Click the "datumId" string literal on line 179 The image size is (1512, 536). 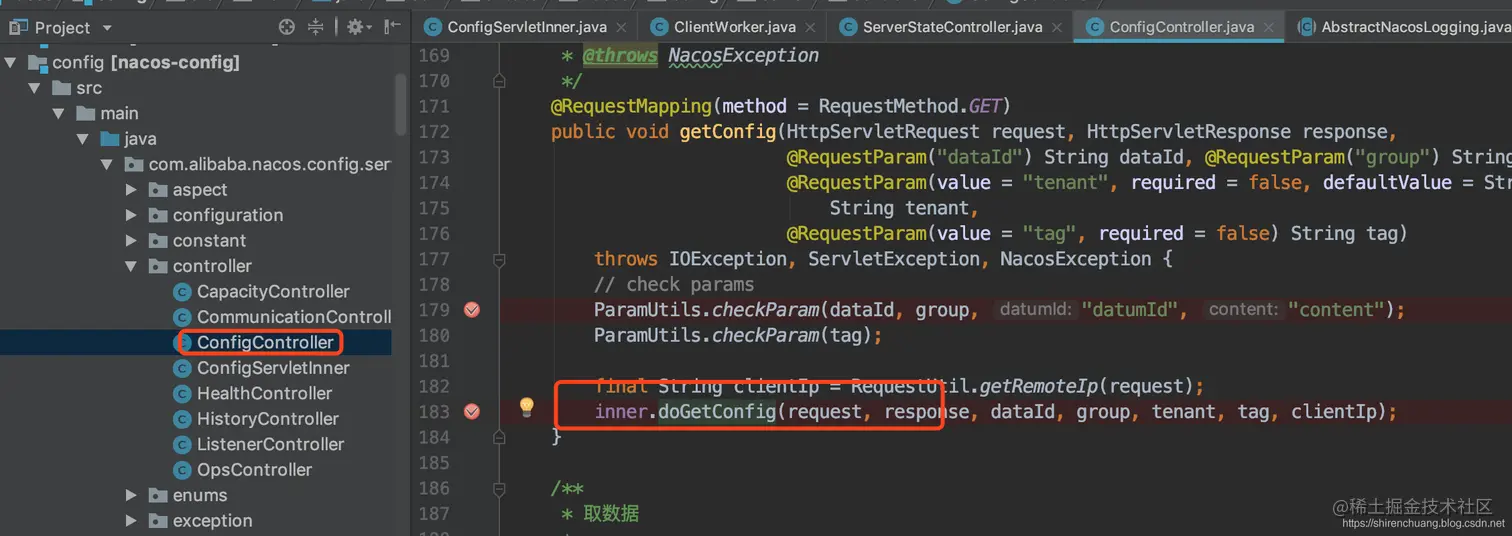pos(1130,310)
